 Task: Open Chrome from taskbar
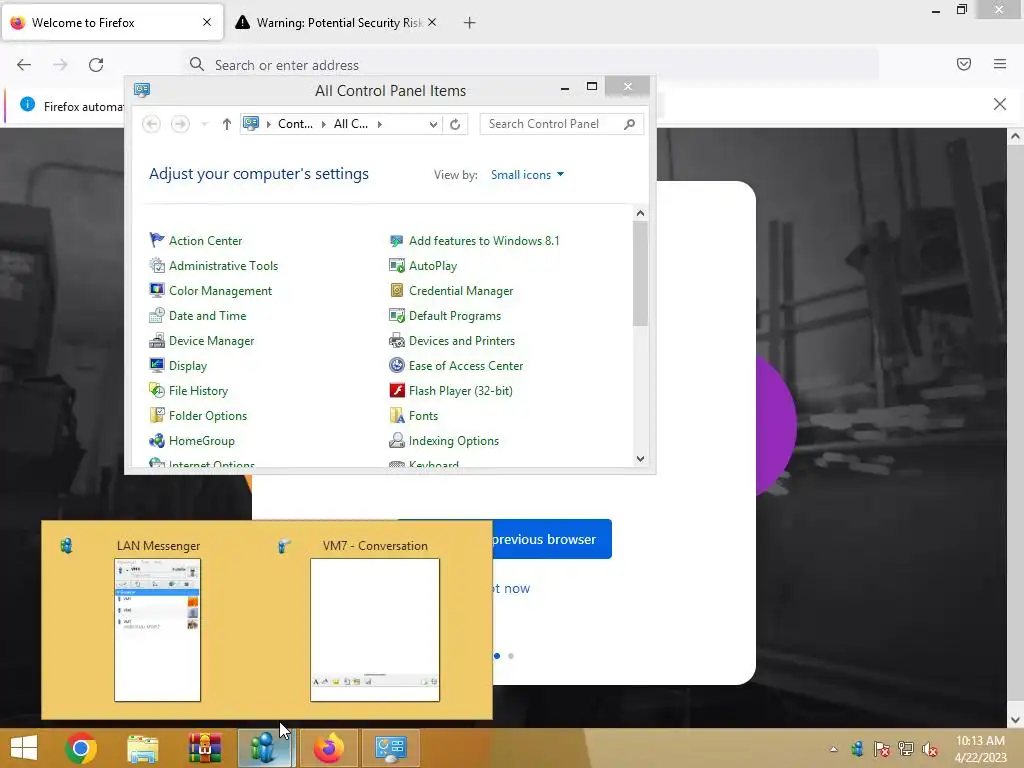pyautogui.click(x=81, y=748)
